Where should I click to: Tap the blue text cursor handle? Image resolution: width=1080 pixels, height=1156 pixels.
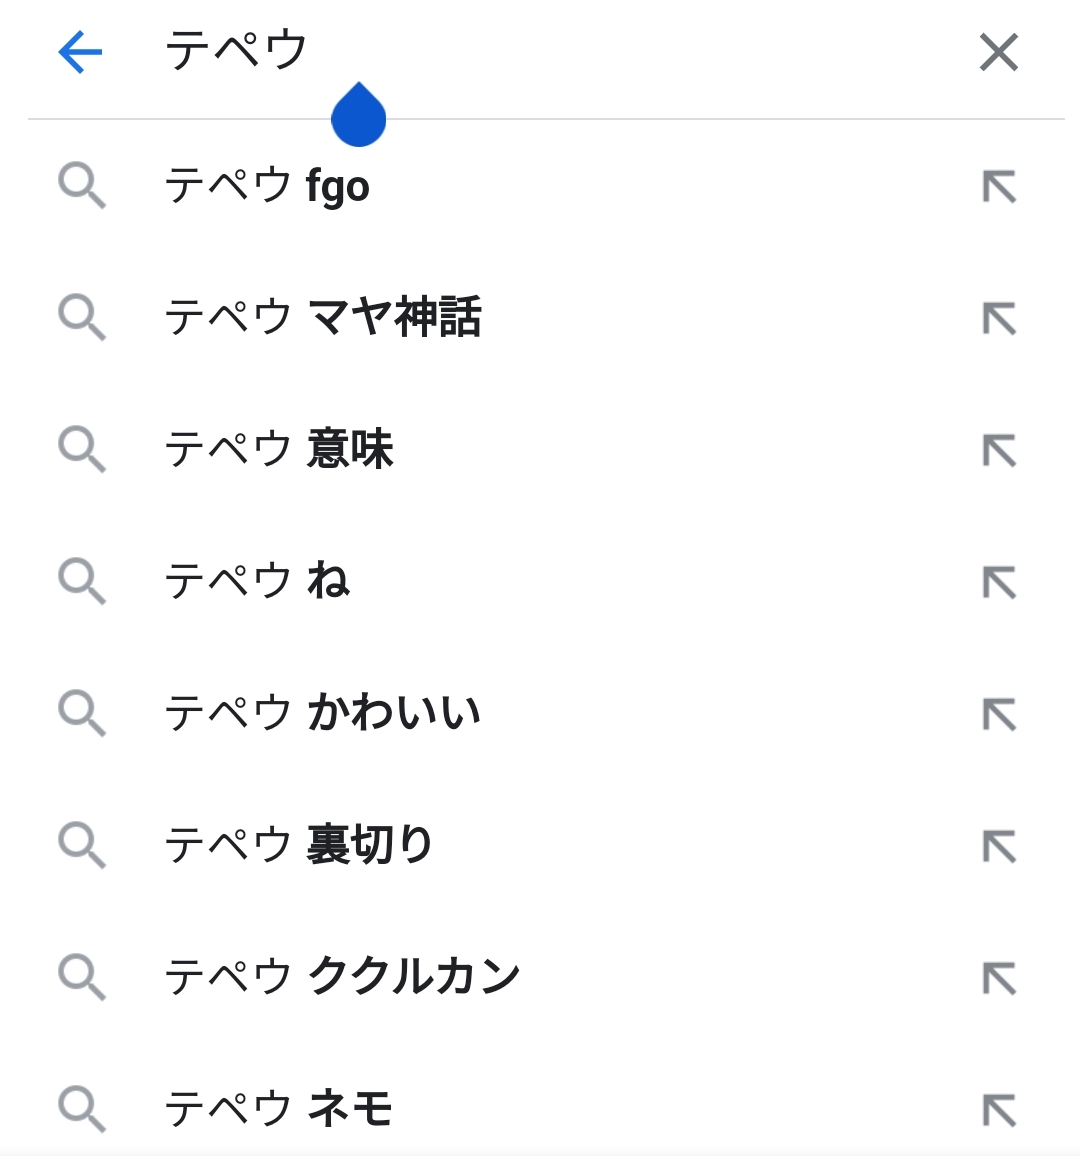click(x=358, y=117)
